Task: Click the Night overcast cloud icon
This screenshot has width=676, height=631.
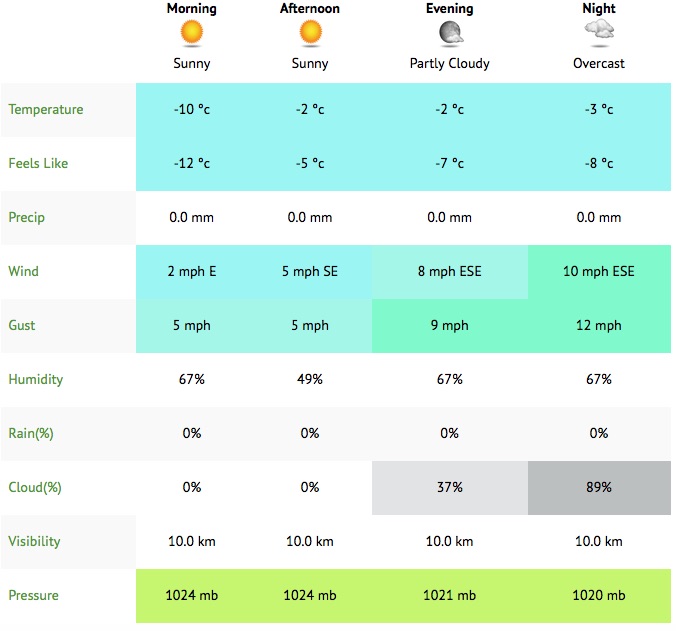Action: (599, 33)
